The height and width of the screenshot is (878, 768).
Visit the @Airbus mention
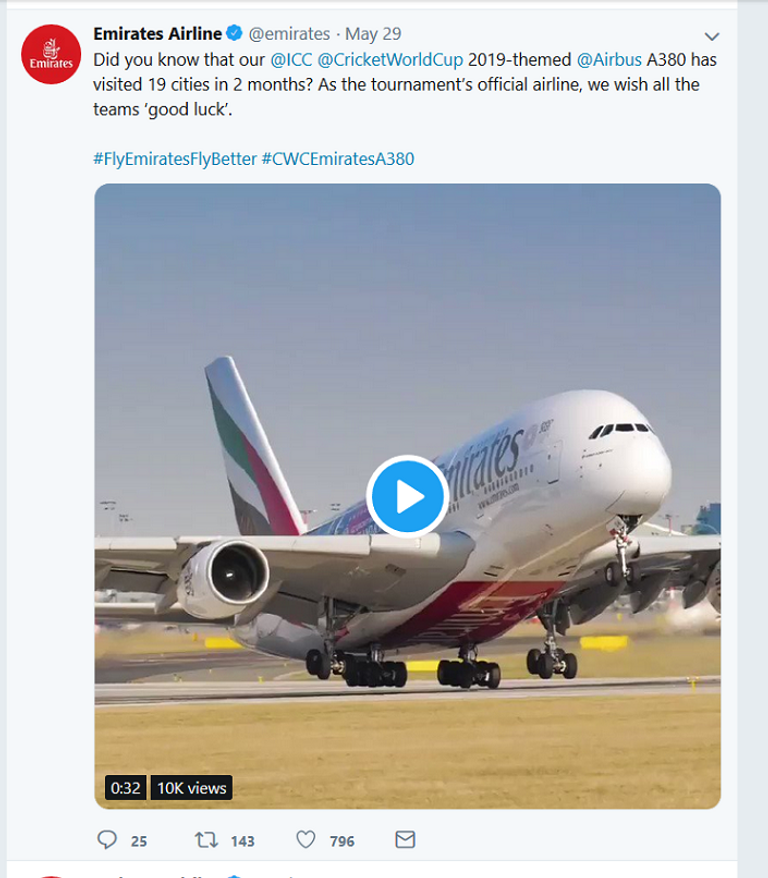point(609,59)
